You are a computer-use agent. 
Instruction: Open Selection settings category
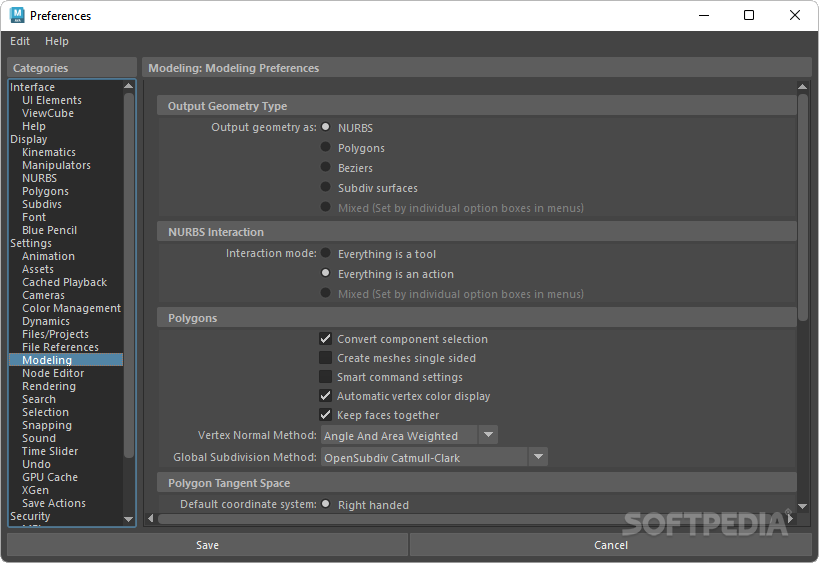[45, 413]
